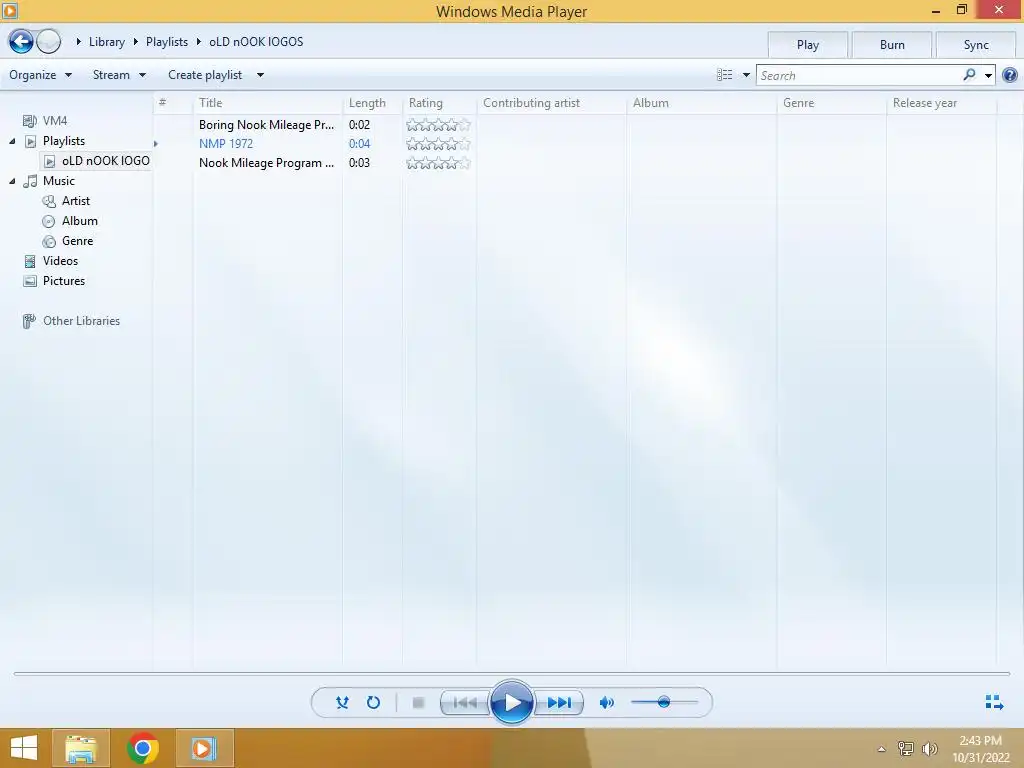Click Windows Media Player taskbar icon
The height and width of the screenshot is (768, 1024).
tap(204, 748)
